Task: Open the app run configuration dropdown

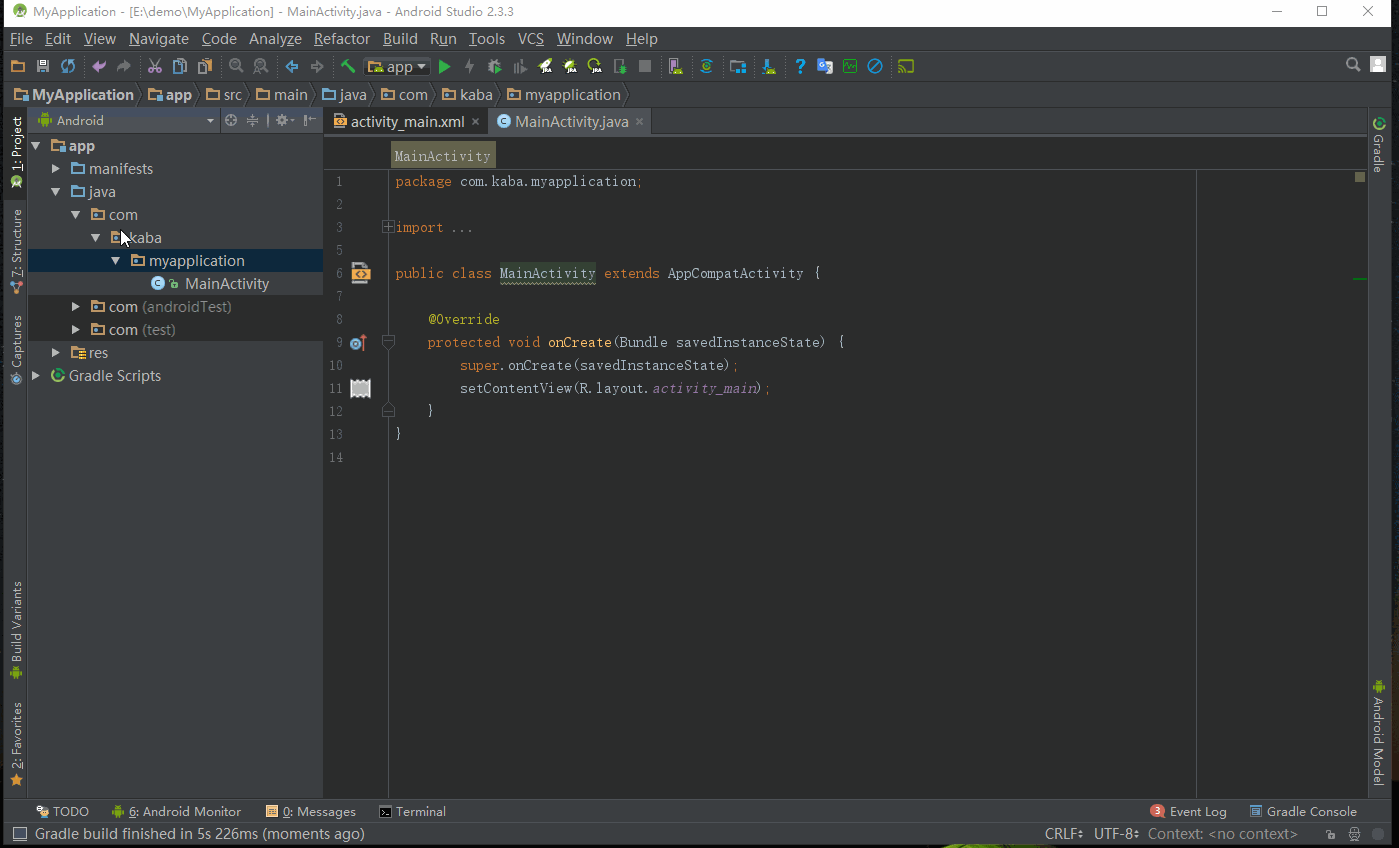Action: click(x=398, y=67)
